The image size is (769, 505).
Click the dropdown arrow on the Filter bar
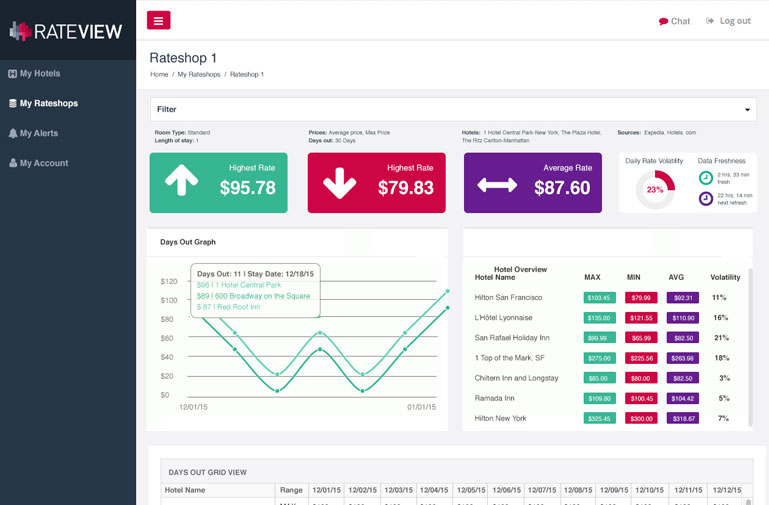746,110
